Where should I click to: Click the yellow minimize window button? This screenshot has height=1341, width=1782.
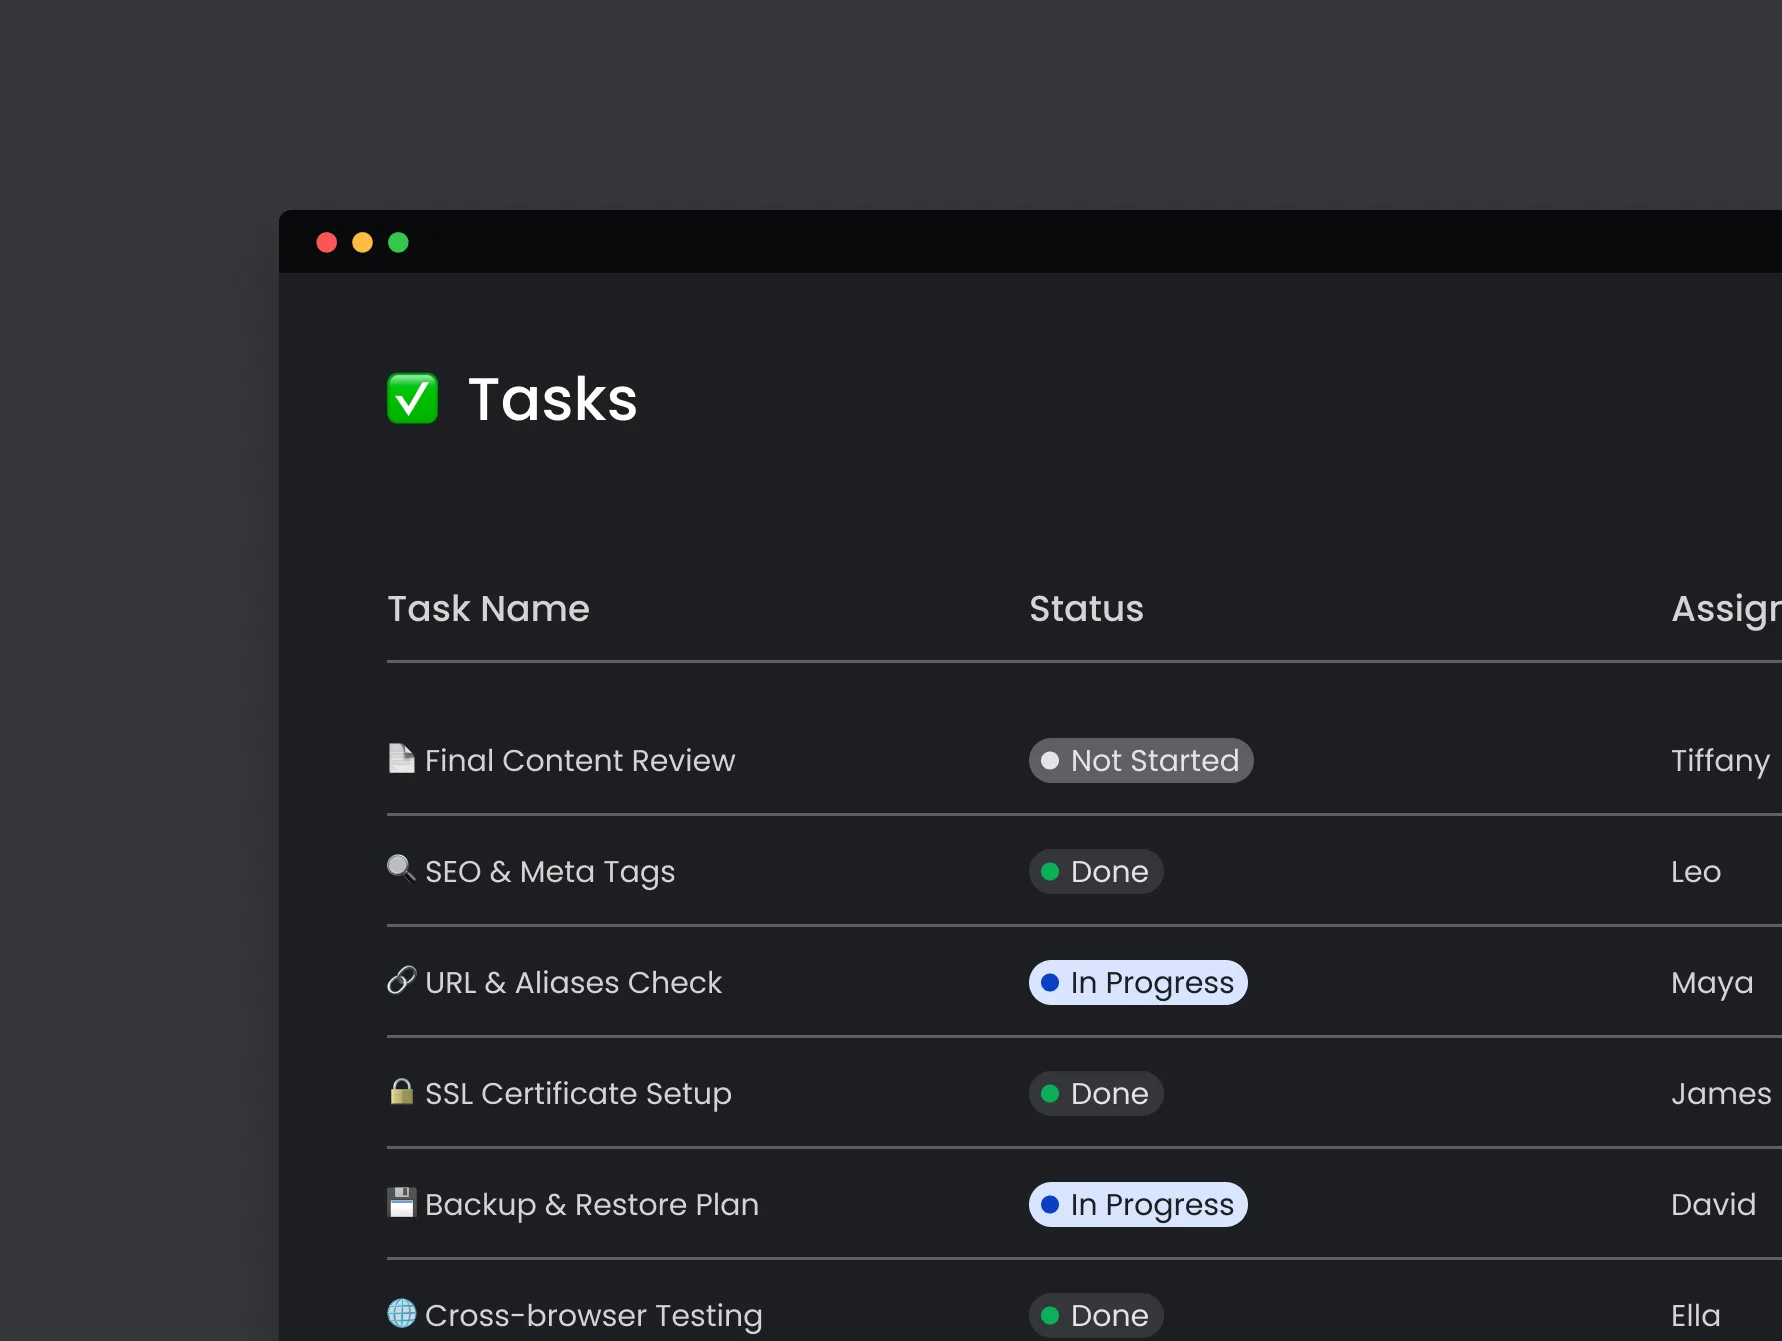pyautogui.click(x=363, y=242)
